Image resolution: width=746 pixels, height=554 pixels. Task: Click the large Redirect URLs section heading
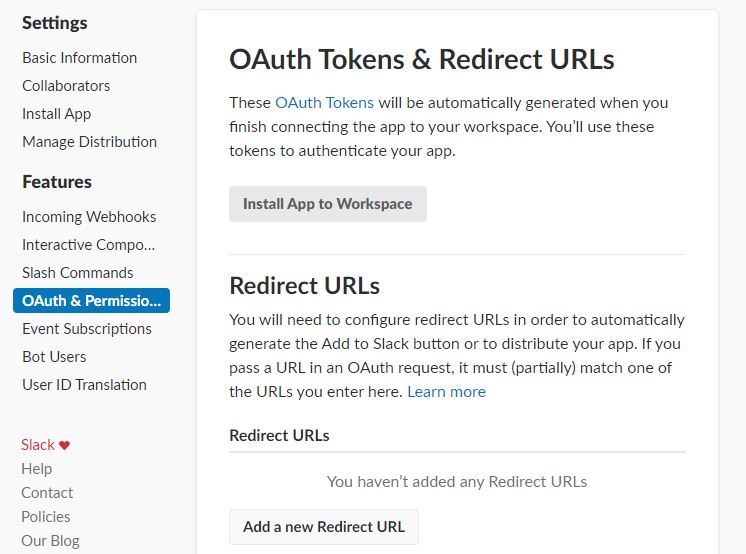[304, 286]
